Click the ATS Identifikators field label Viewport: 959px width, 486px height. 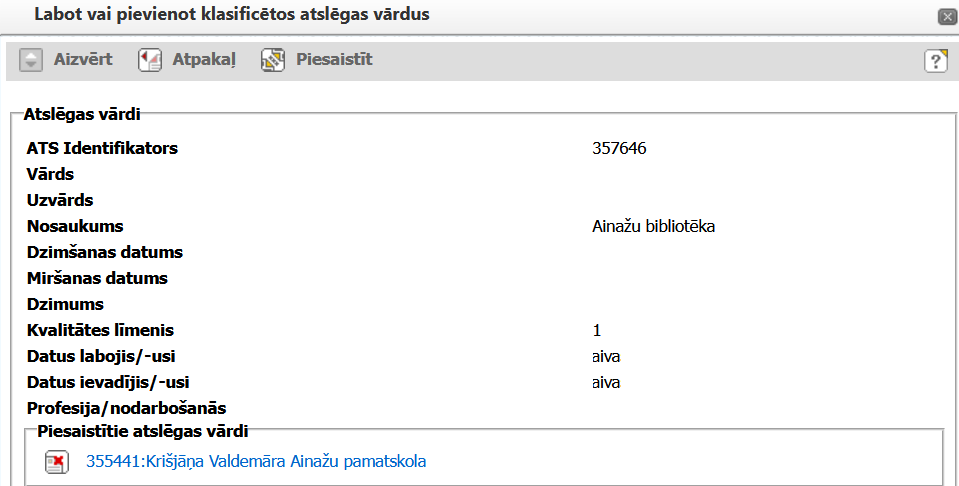102,149
